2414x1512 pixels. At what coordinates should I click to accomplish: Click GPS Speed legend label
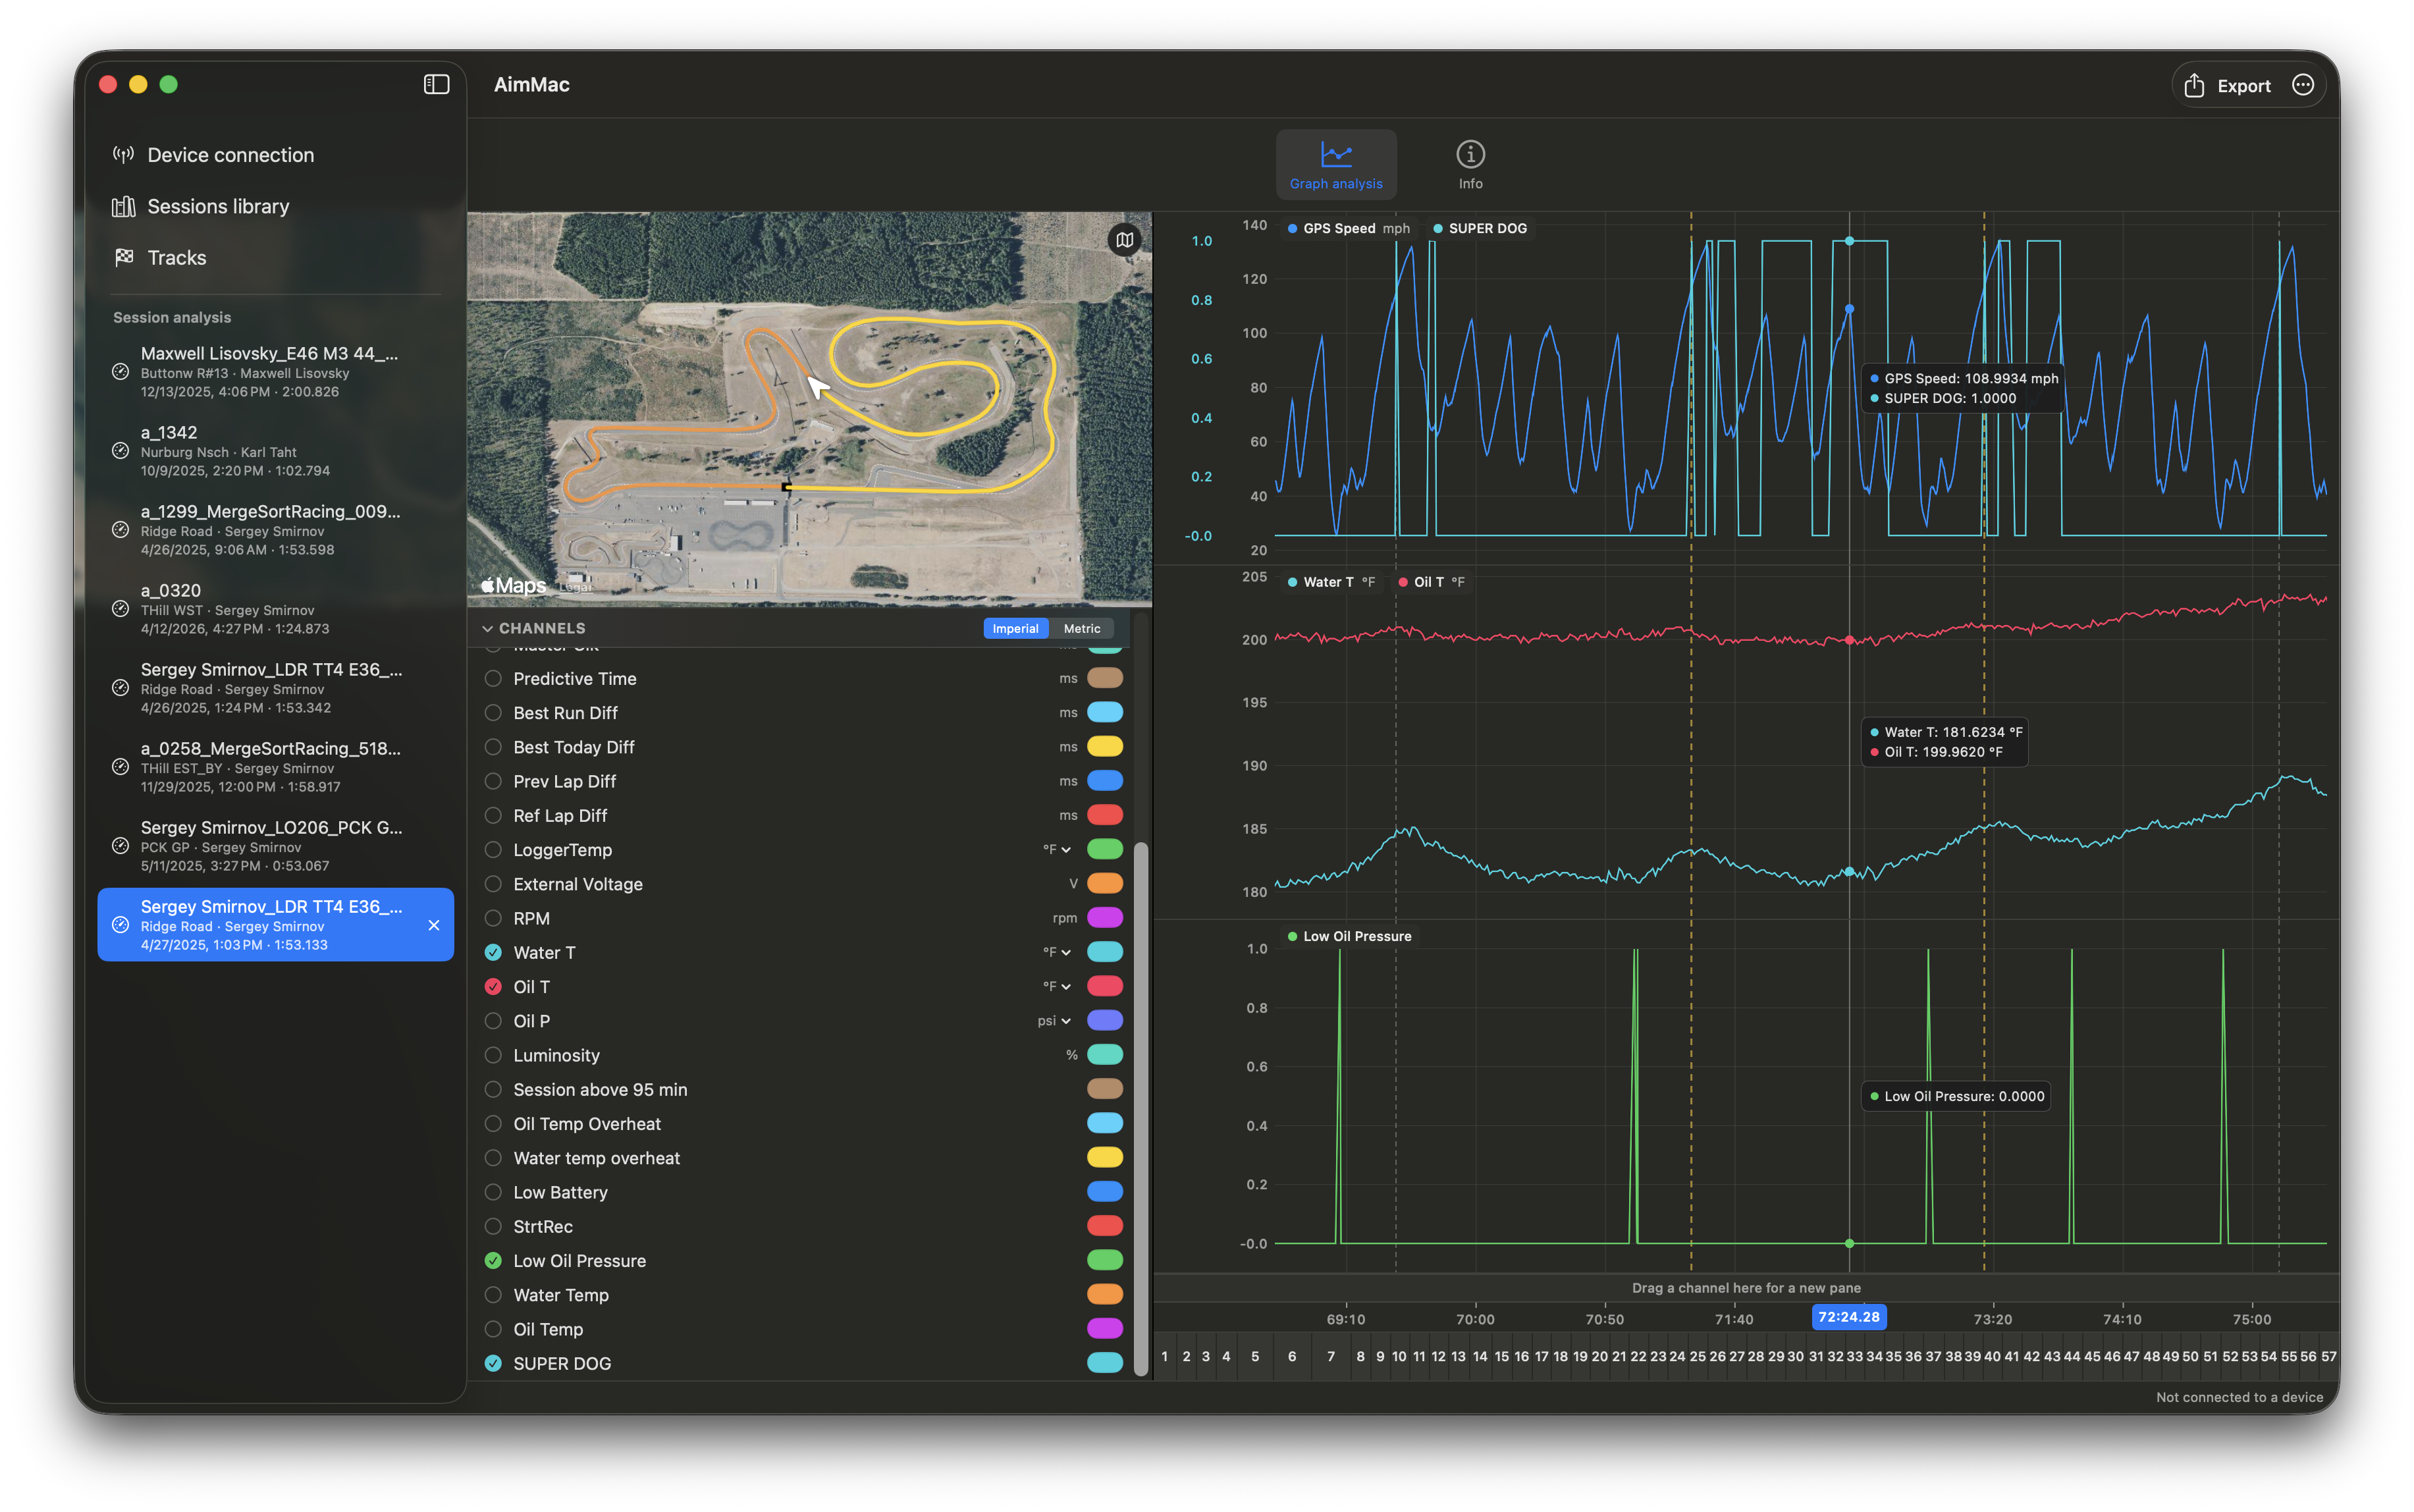(1348, 228)
